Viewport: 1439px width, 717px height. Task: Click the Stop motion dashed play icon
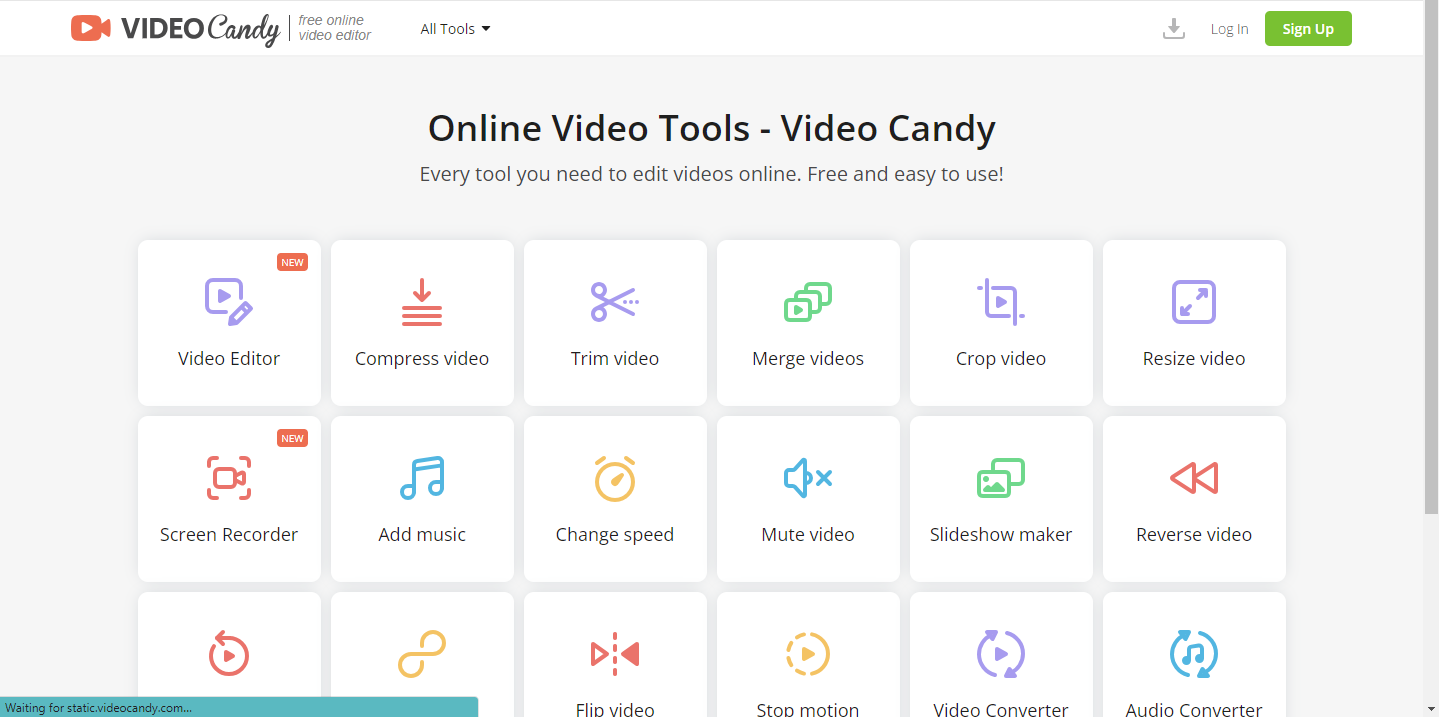(x=808, y=654)
